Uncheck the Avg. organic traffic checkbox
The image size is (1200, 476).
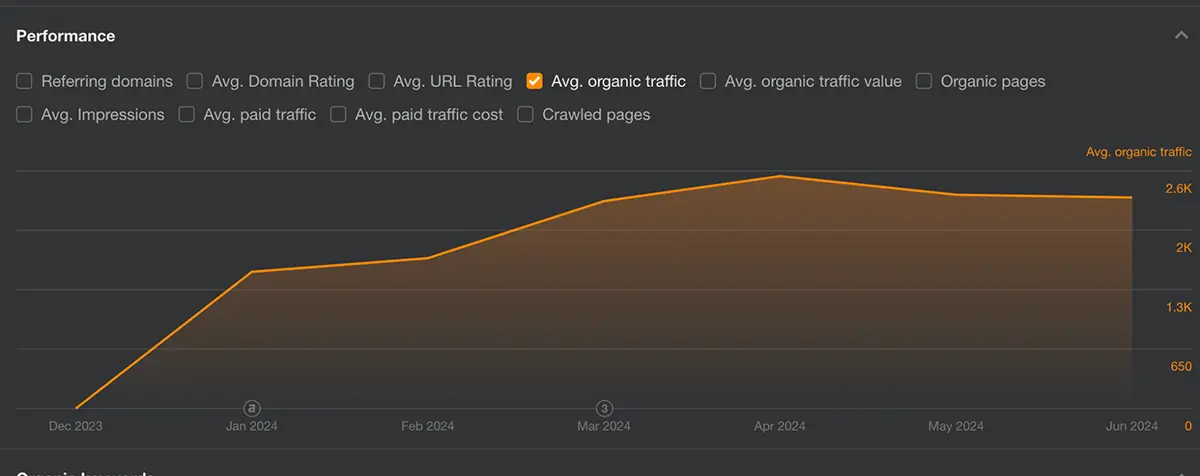point(535,81)
